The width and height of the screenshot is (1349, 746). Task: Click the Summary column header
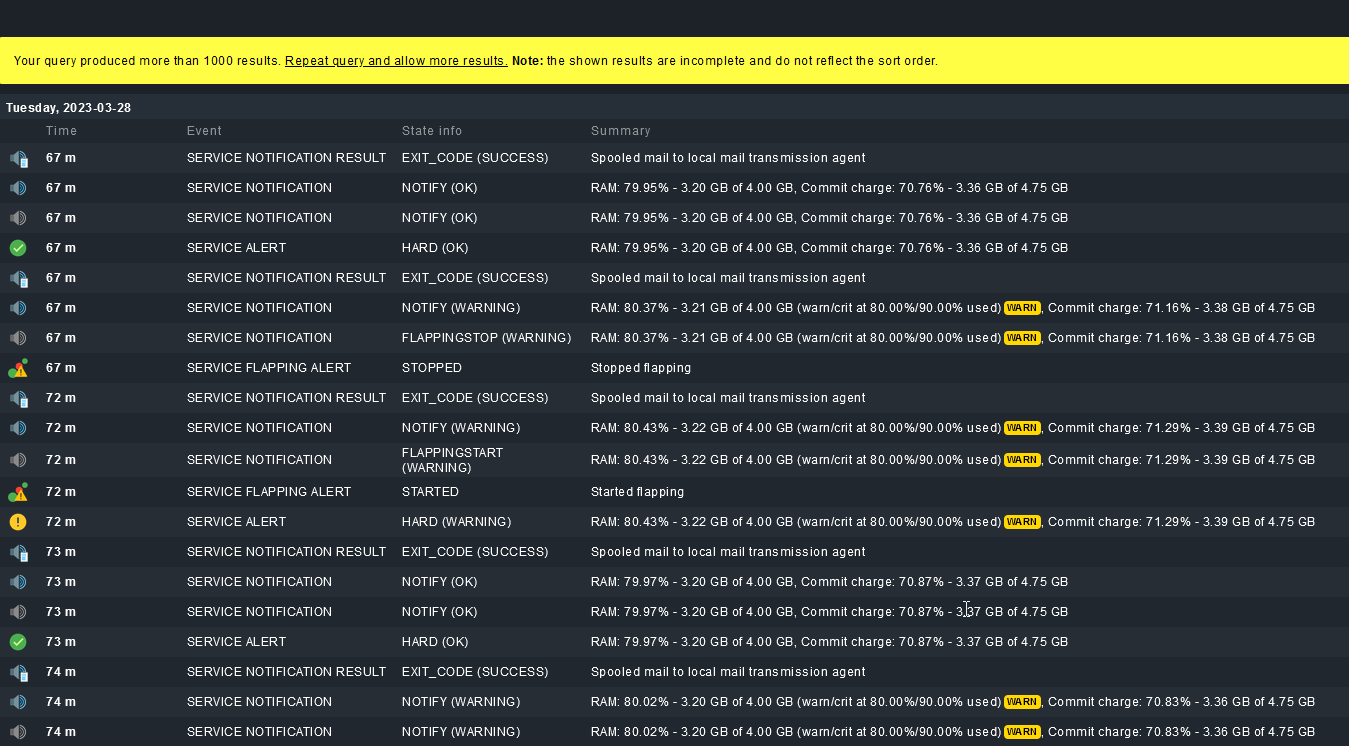(x=620, y=131)
